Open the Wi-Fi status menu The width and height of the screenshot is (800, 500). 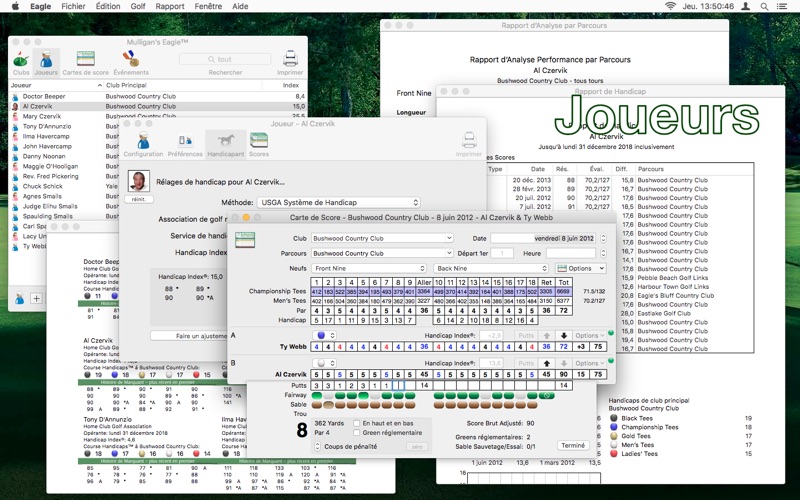click(670, 6)
